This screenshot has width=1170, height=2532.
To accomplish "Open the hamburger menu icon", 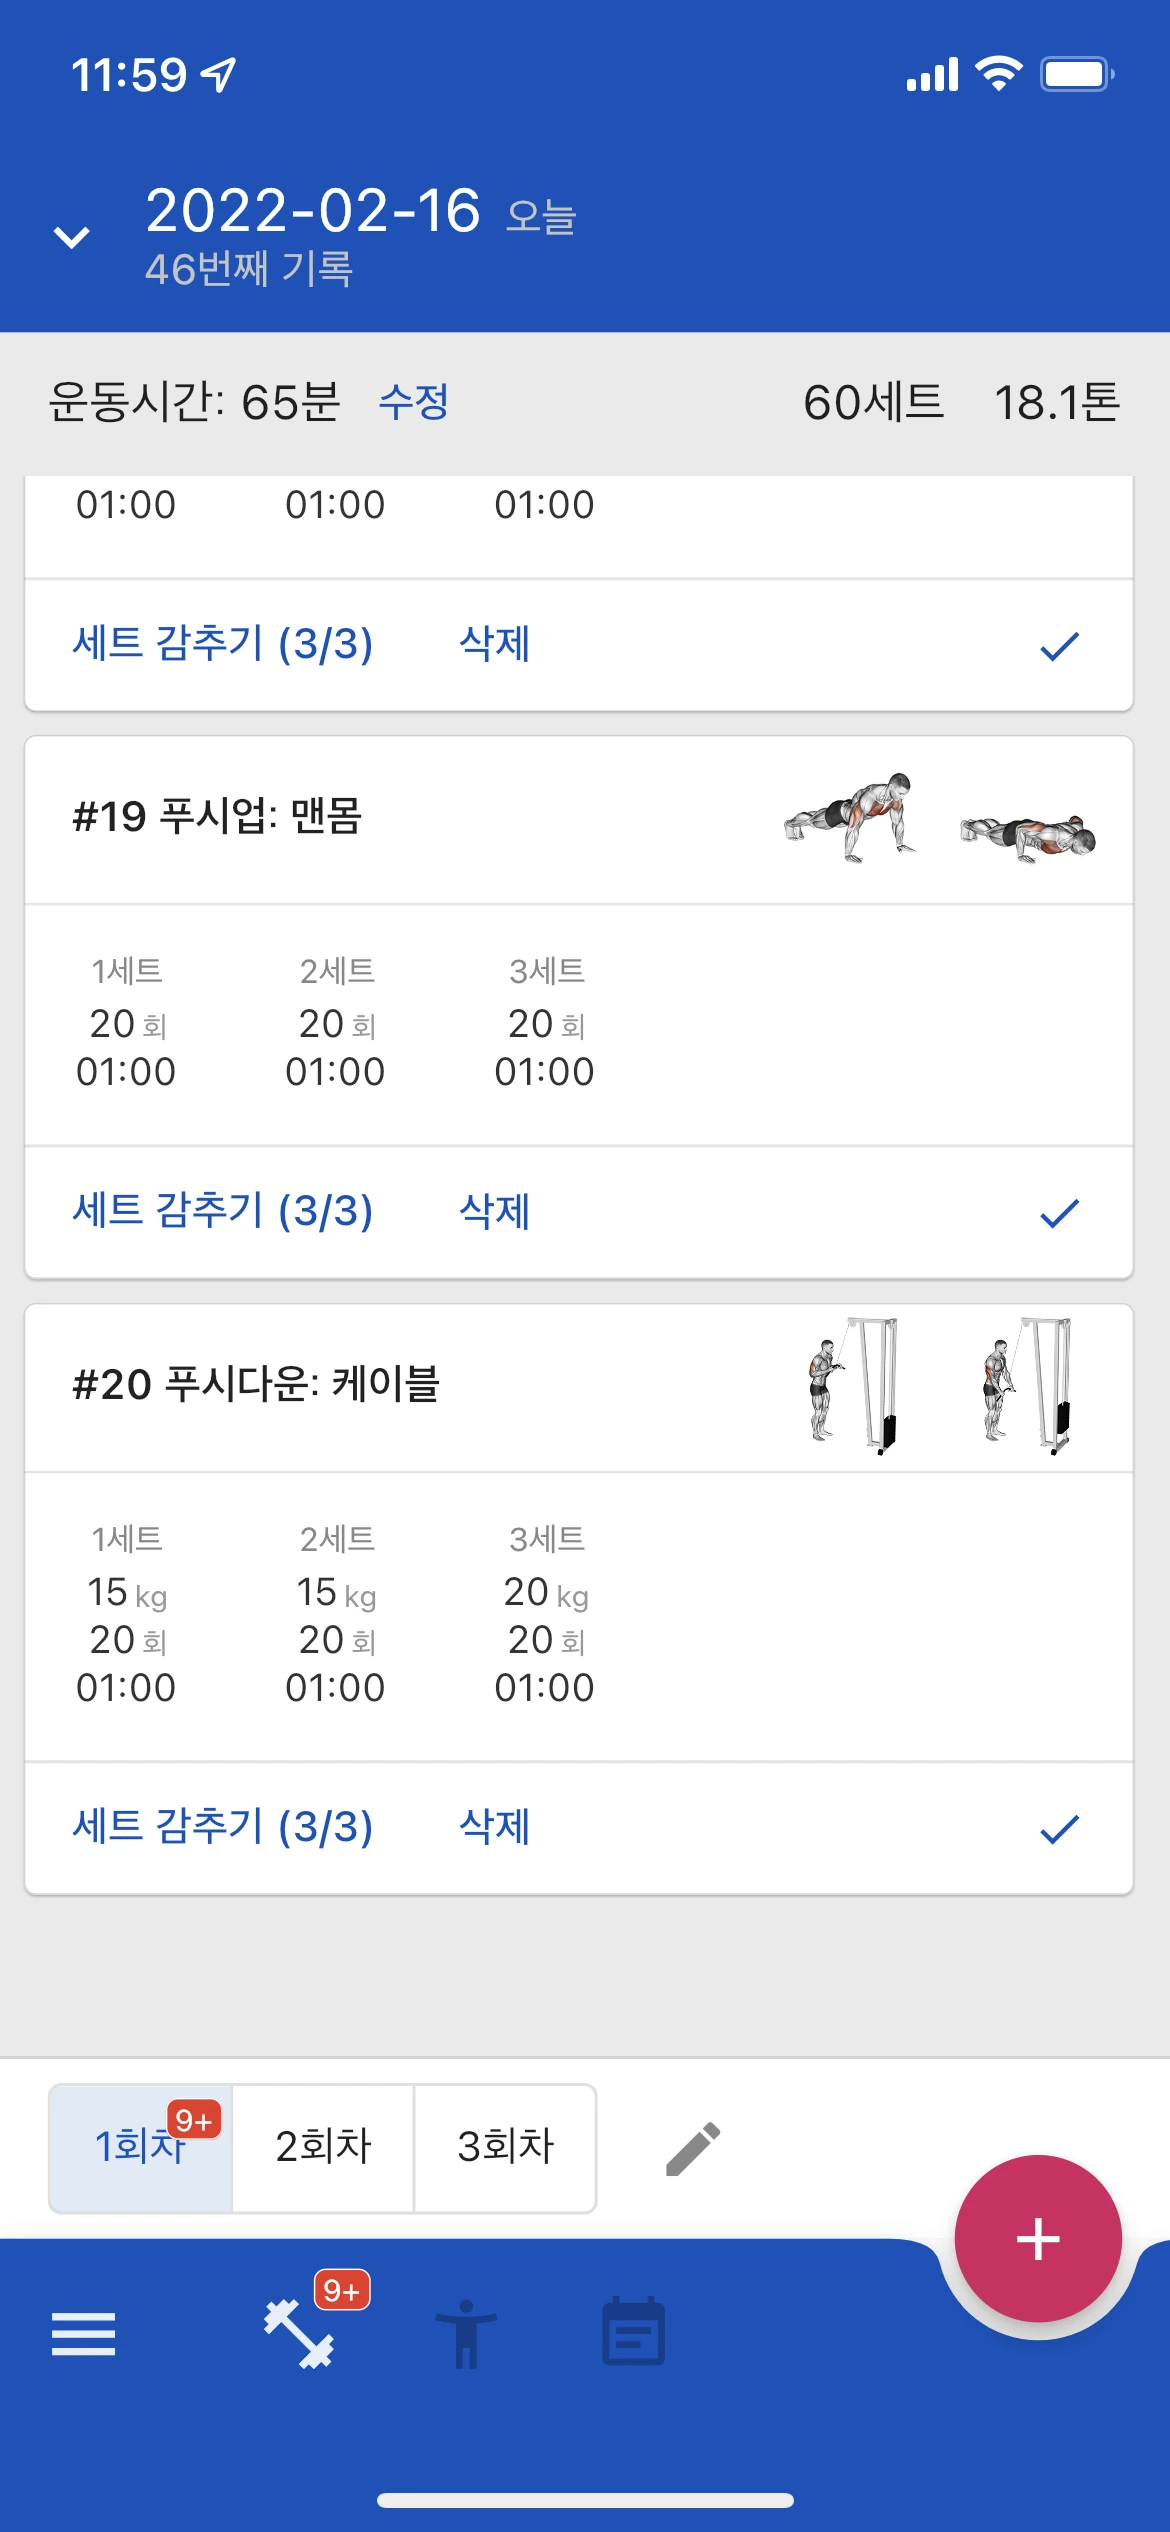I will 84,2334.
